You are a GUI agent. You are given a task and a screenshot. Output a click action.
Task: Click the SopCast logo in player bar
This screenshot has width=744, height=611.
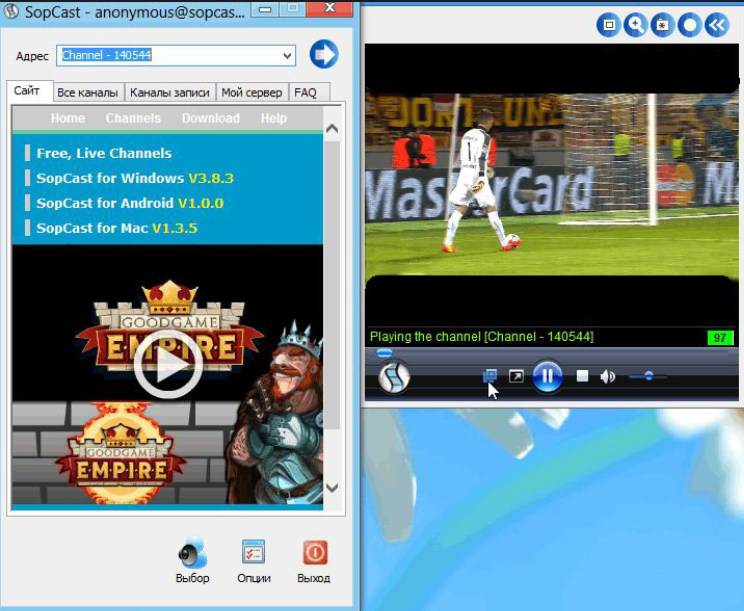[x=395, y=377]
